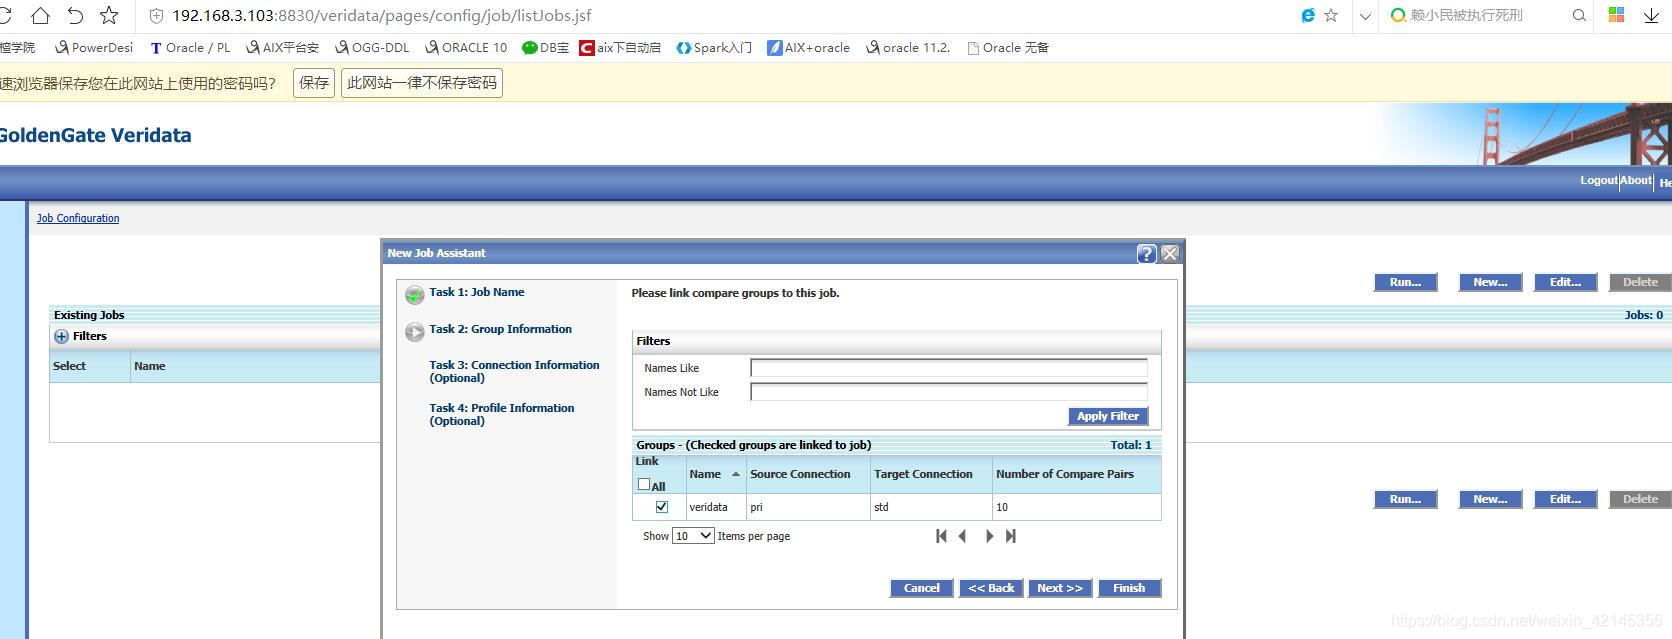The height and width of the screenshot is (639, 1672).
Task: Click Finish to create job
Action: (1129, 588)
